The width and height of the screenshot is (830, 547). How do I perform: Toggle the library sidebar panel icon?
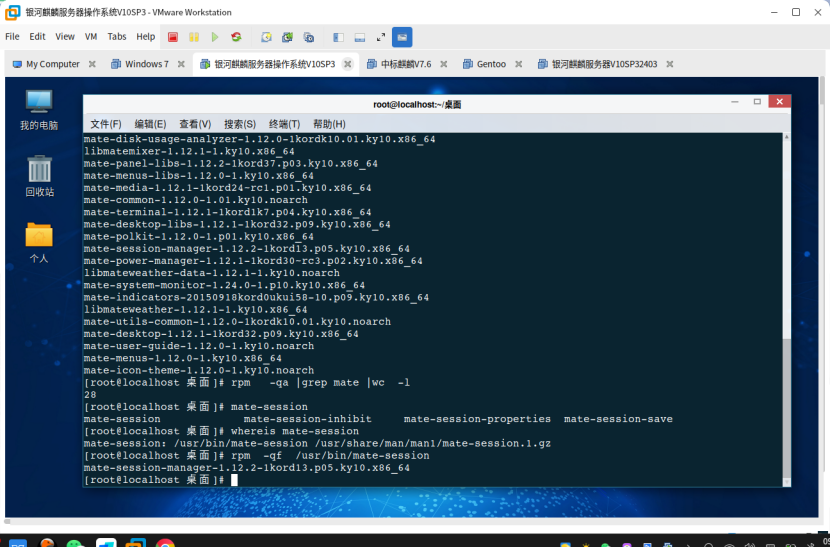pos(338,37)
